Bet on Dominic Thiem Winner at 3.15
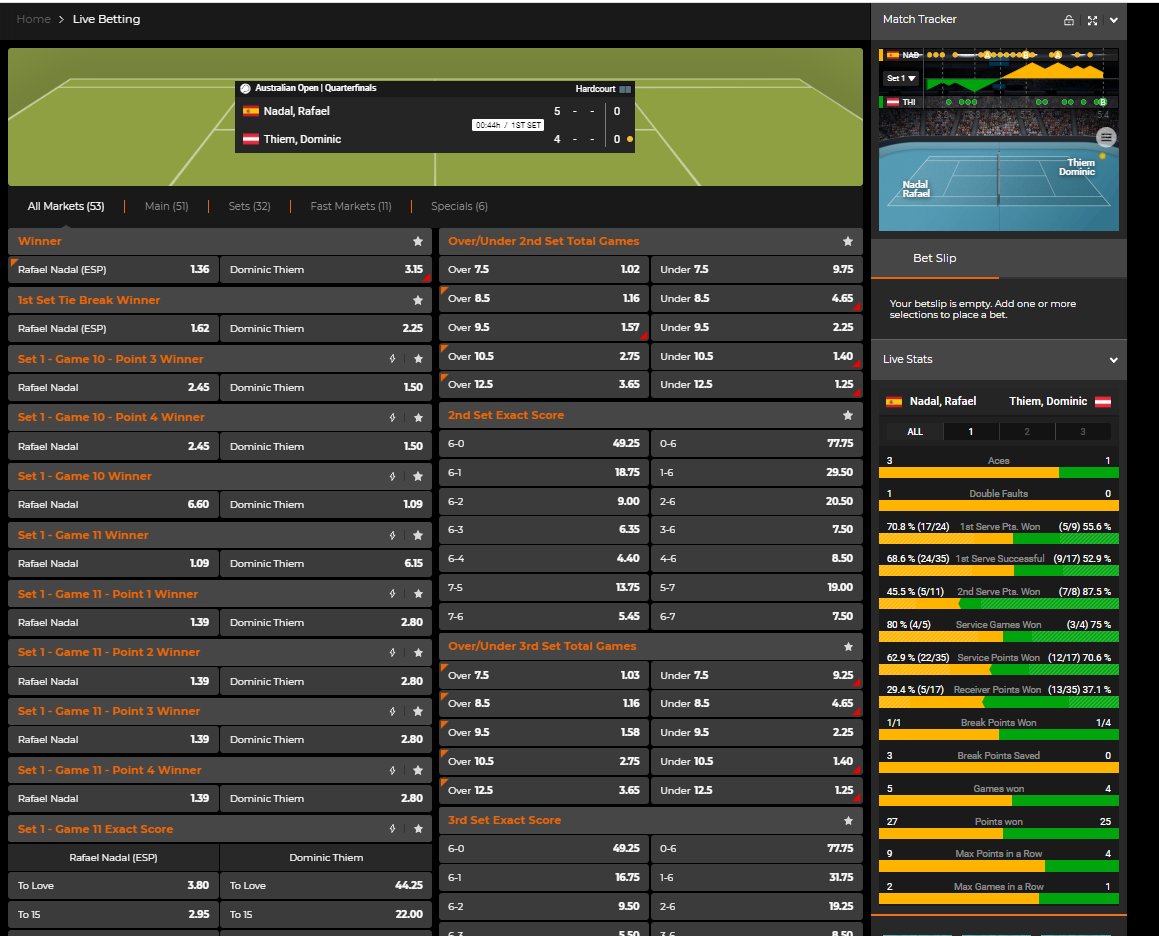 326,269
